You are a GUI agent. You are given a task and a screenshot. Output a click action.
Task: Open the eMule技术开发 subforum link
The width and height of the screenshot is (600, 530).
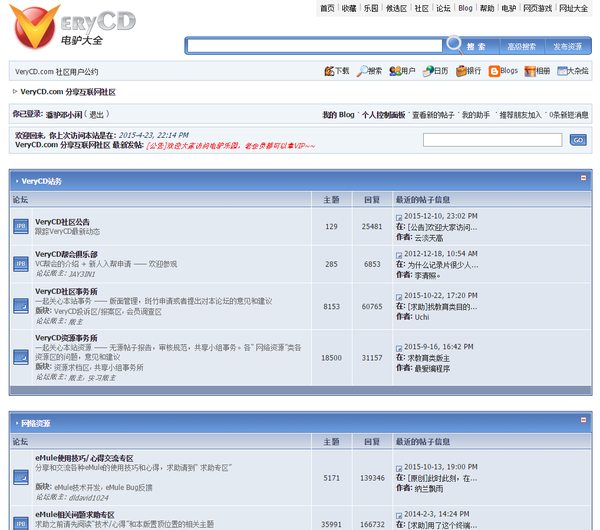click(x=78, y=488)
